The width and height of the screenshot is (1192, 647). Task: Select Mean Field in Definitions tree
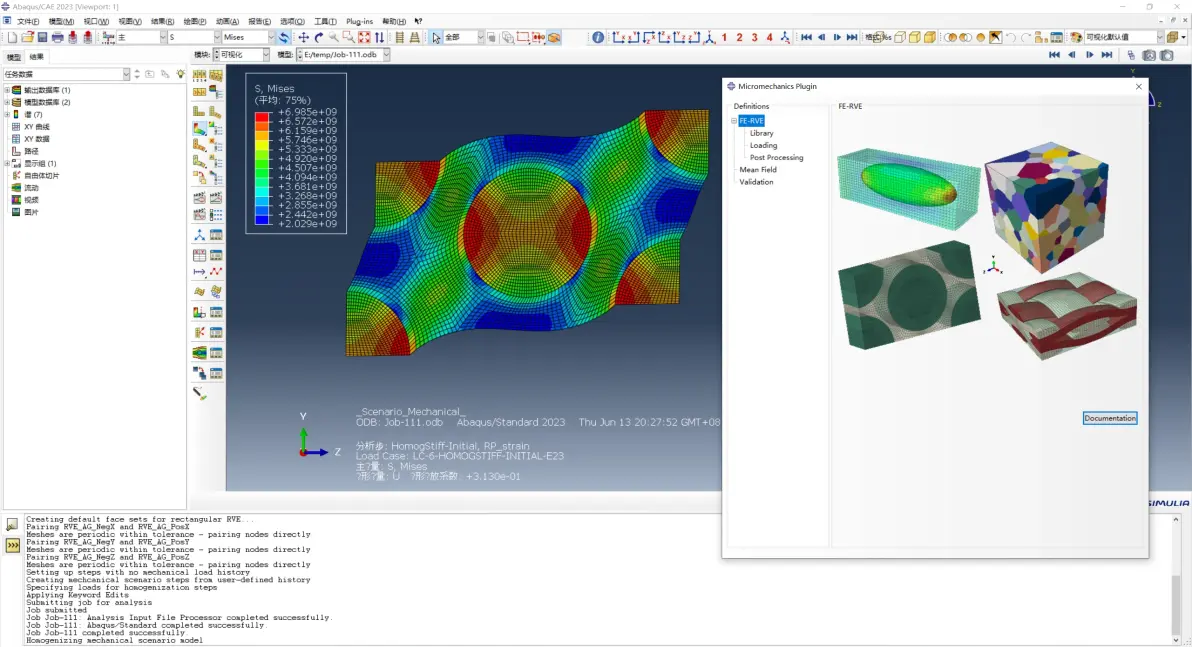[x=758, y=170]
